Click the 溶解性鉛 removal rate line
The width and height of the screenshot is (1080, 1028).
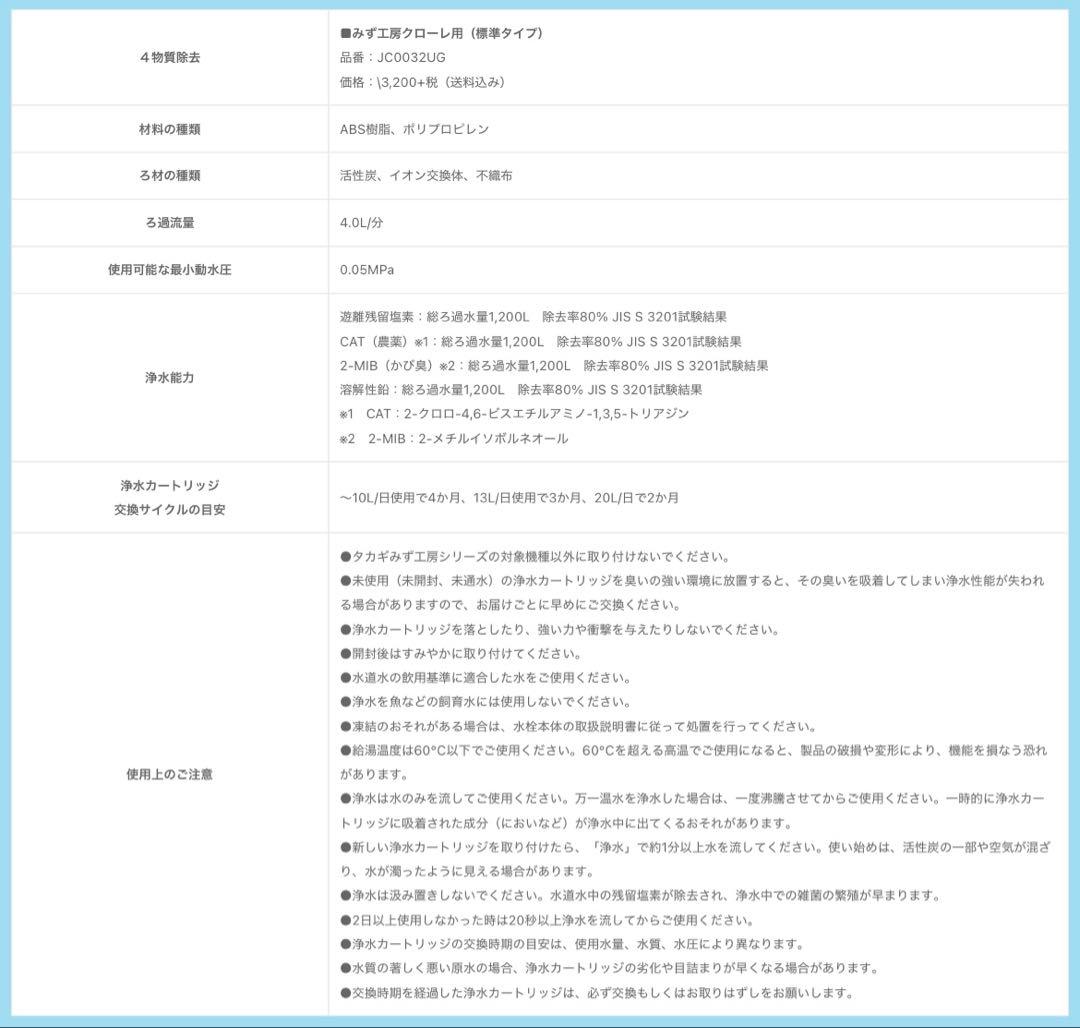[x=520, y=390]
